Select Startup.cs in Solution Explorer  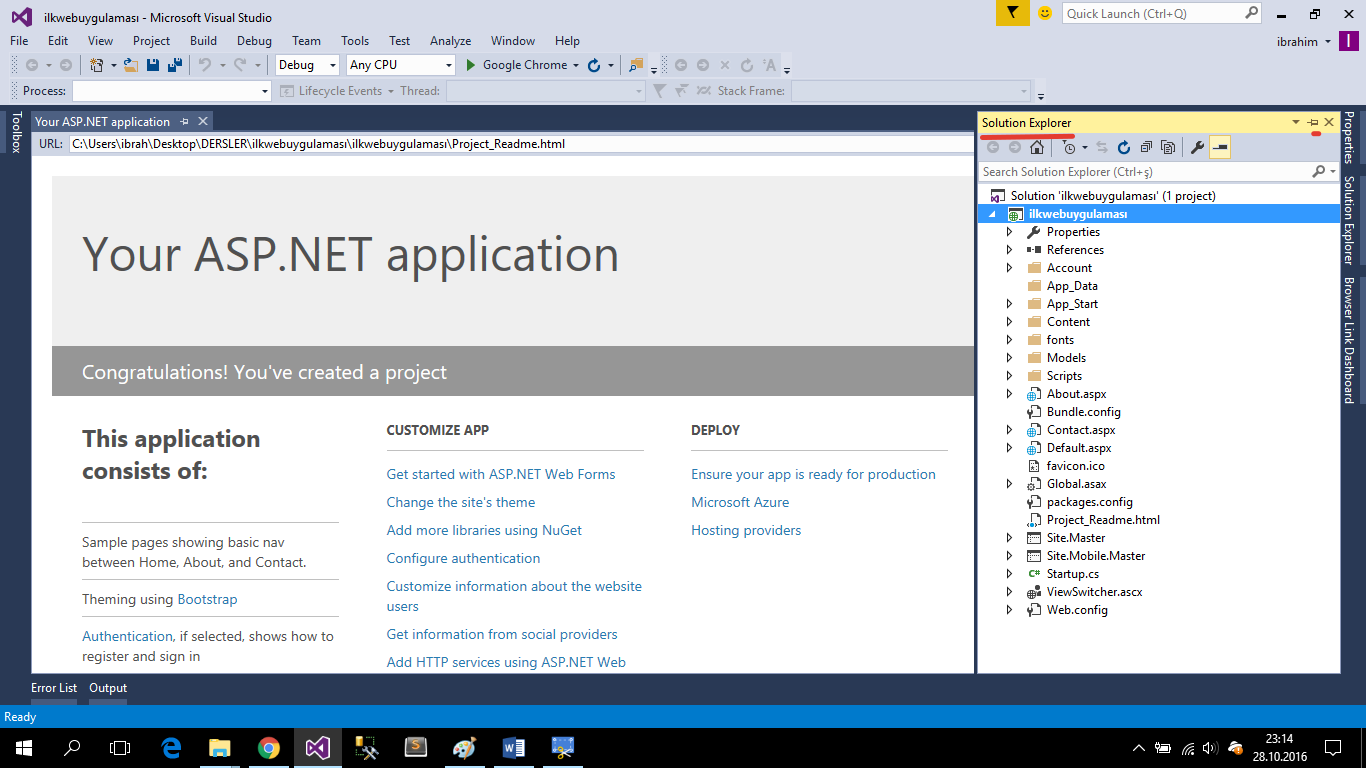tap(1073, 574)
